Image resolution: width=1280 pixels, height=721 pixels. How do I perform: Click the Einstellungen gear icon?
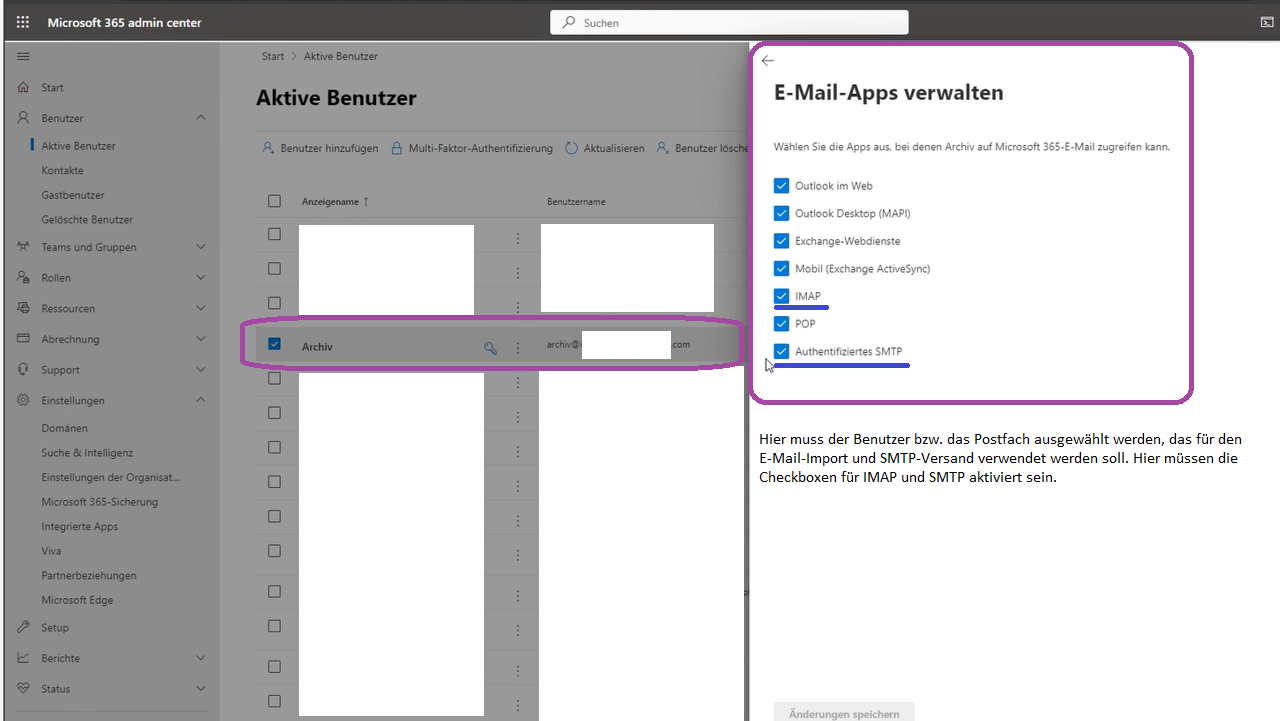click(x=24, y=401)
